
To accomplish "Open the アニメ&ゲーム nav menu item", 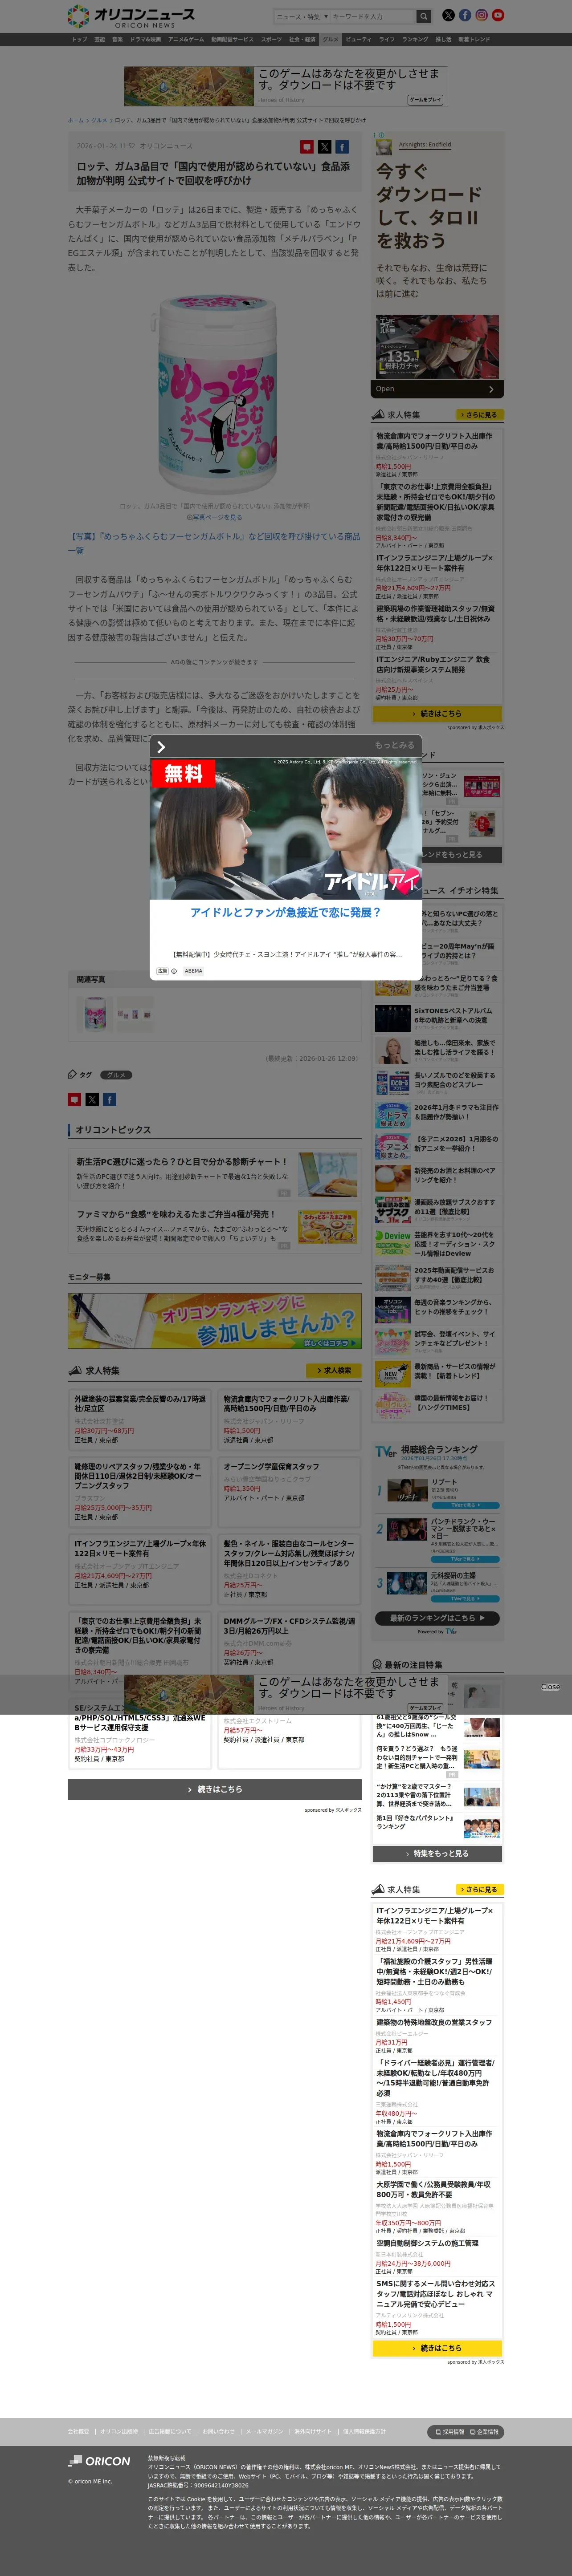I will coord(186,40).
